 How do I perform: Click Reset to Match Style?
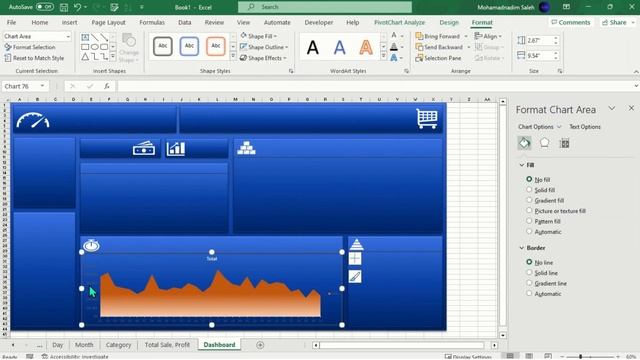coord(34,58)
